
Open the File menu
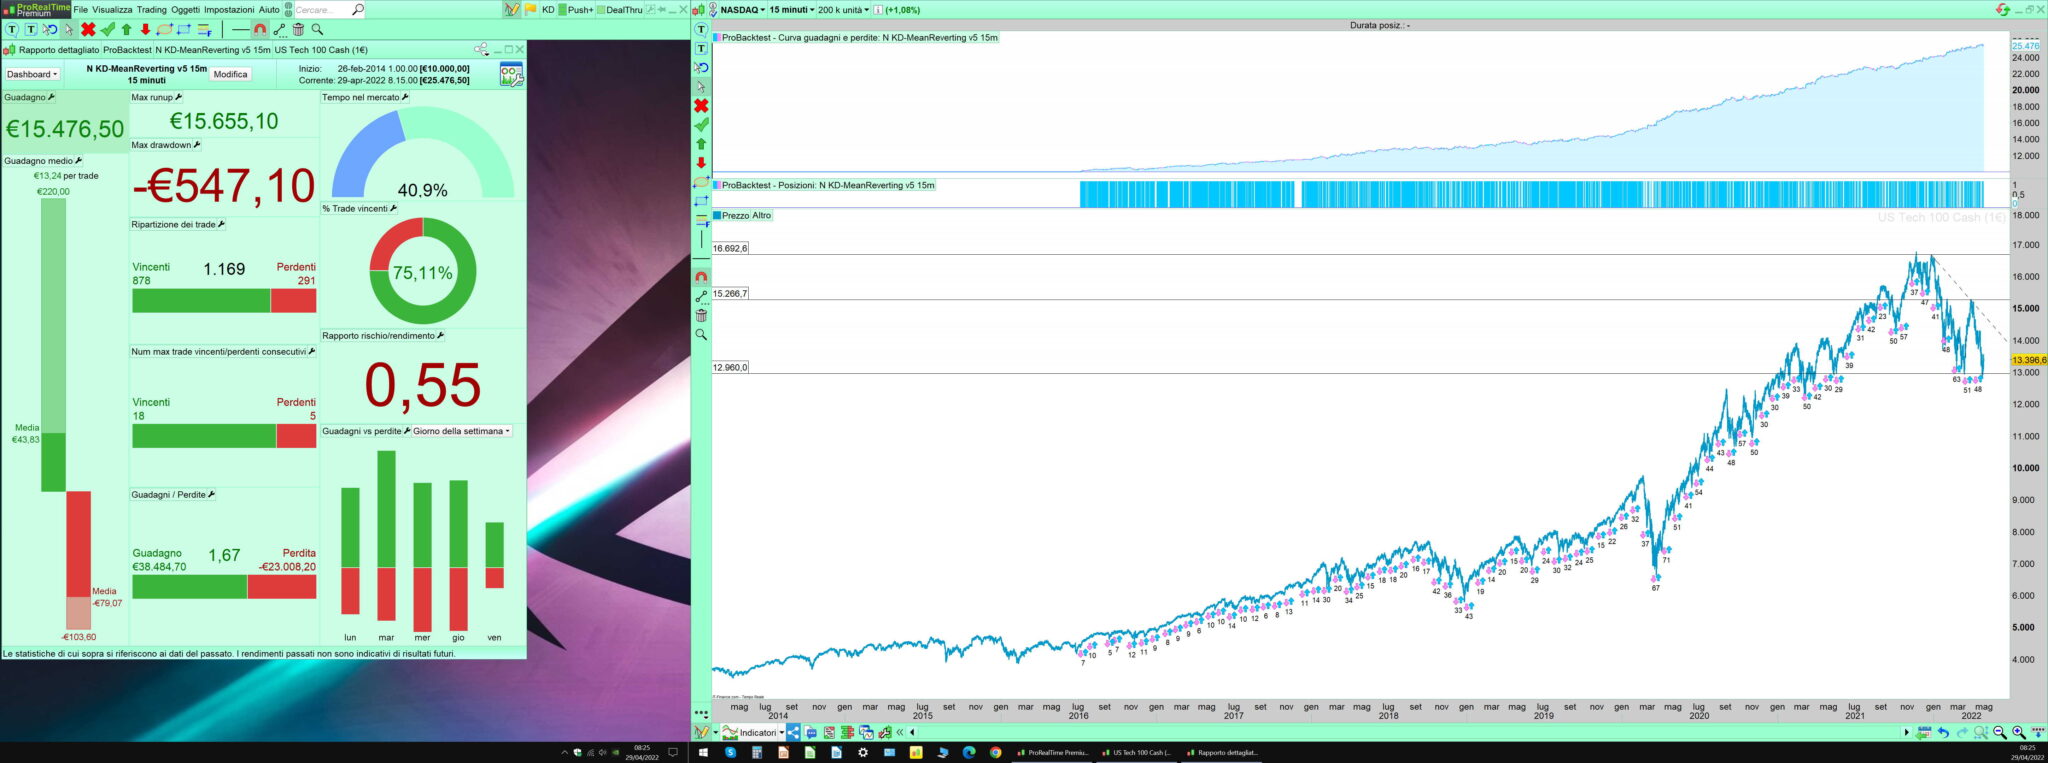[81, 10]
